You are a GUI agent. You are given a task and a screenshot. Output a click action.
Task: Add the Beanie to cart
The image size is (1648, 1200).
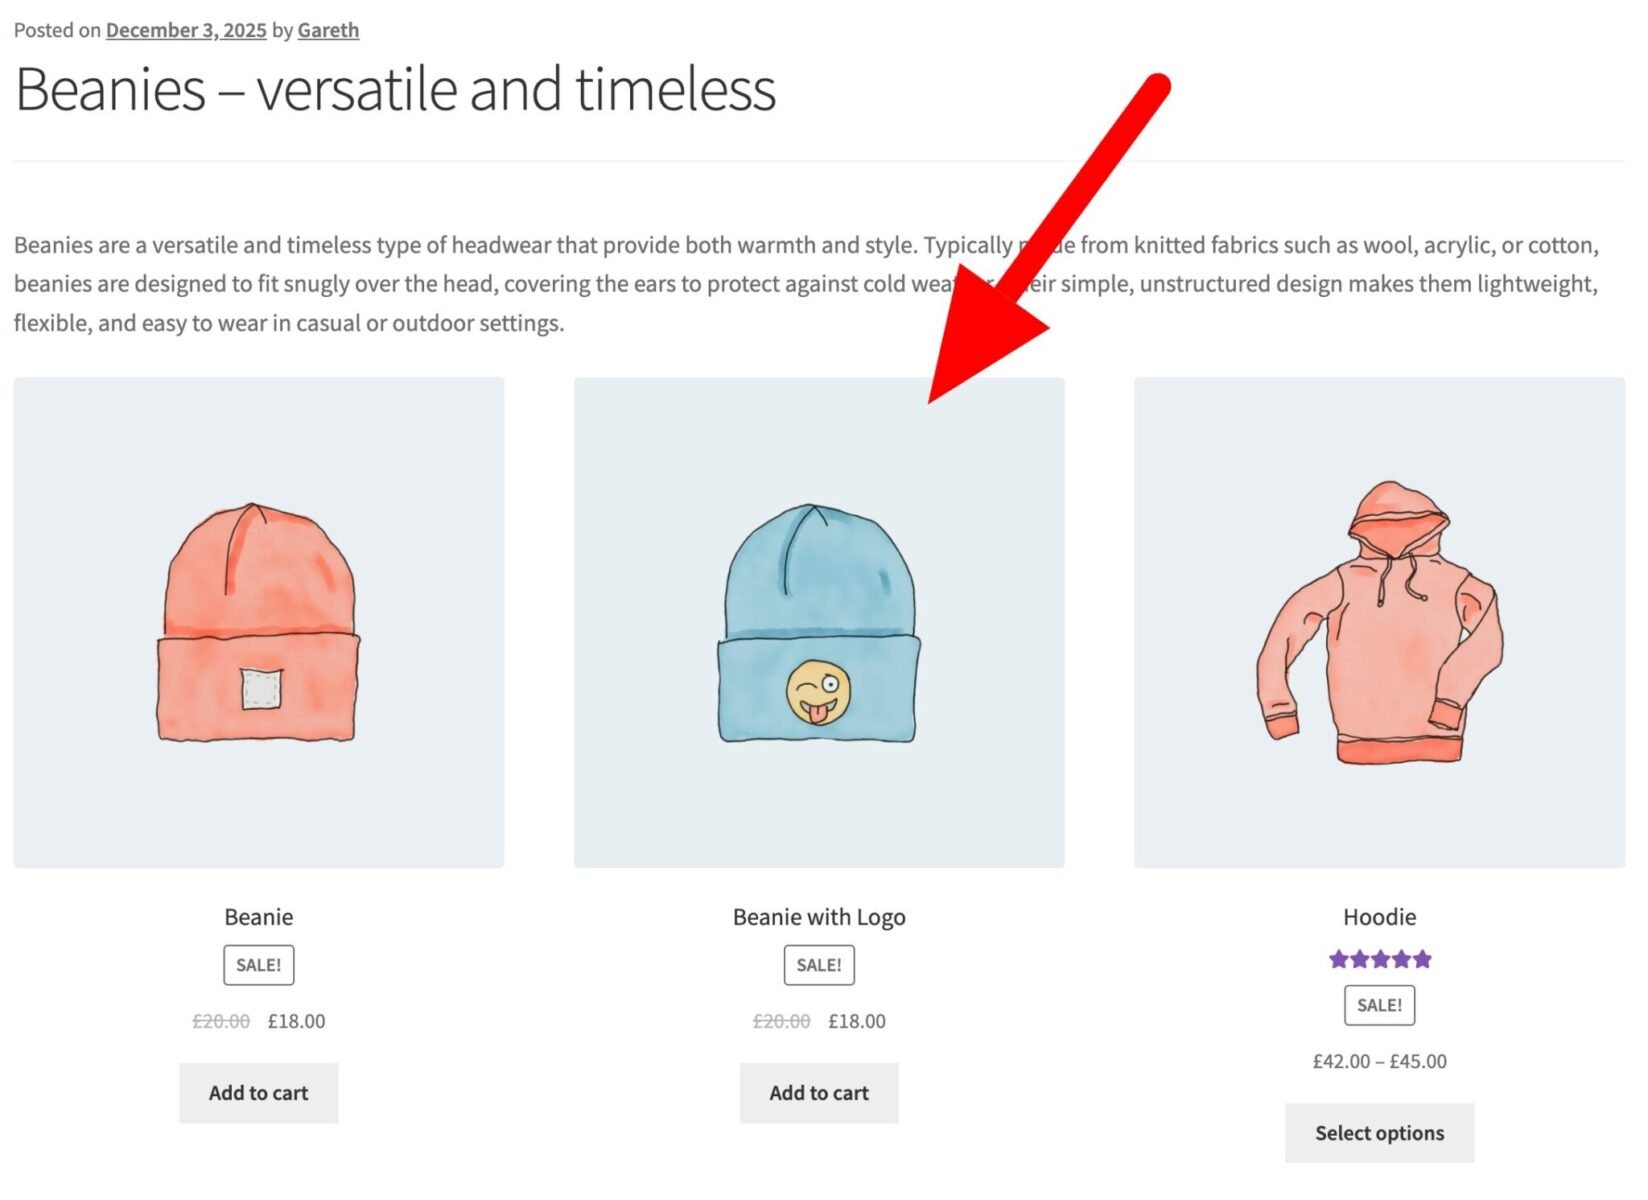(259, 1092)
